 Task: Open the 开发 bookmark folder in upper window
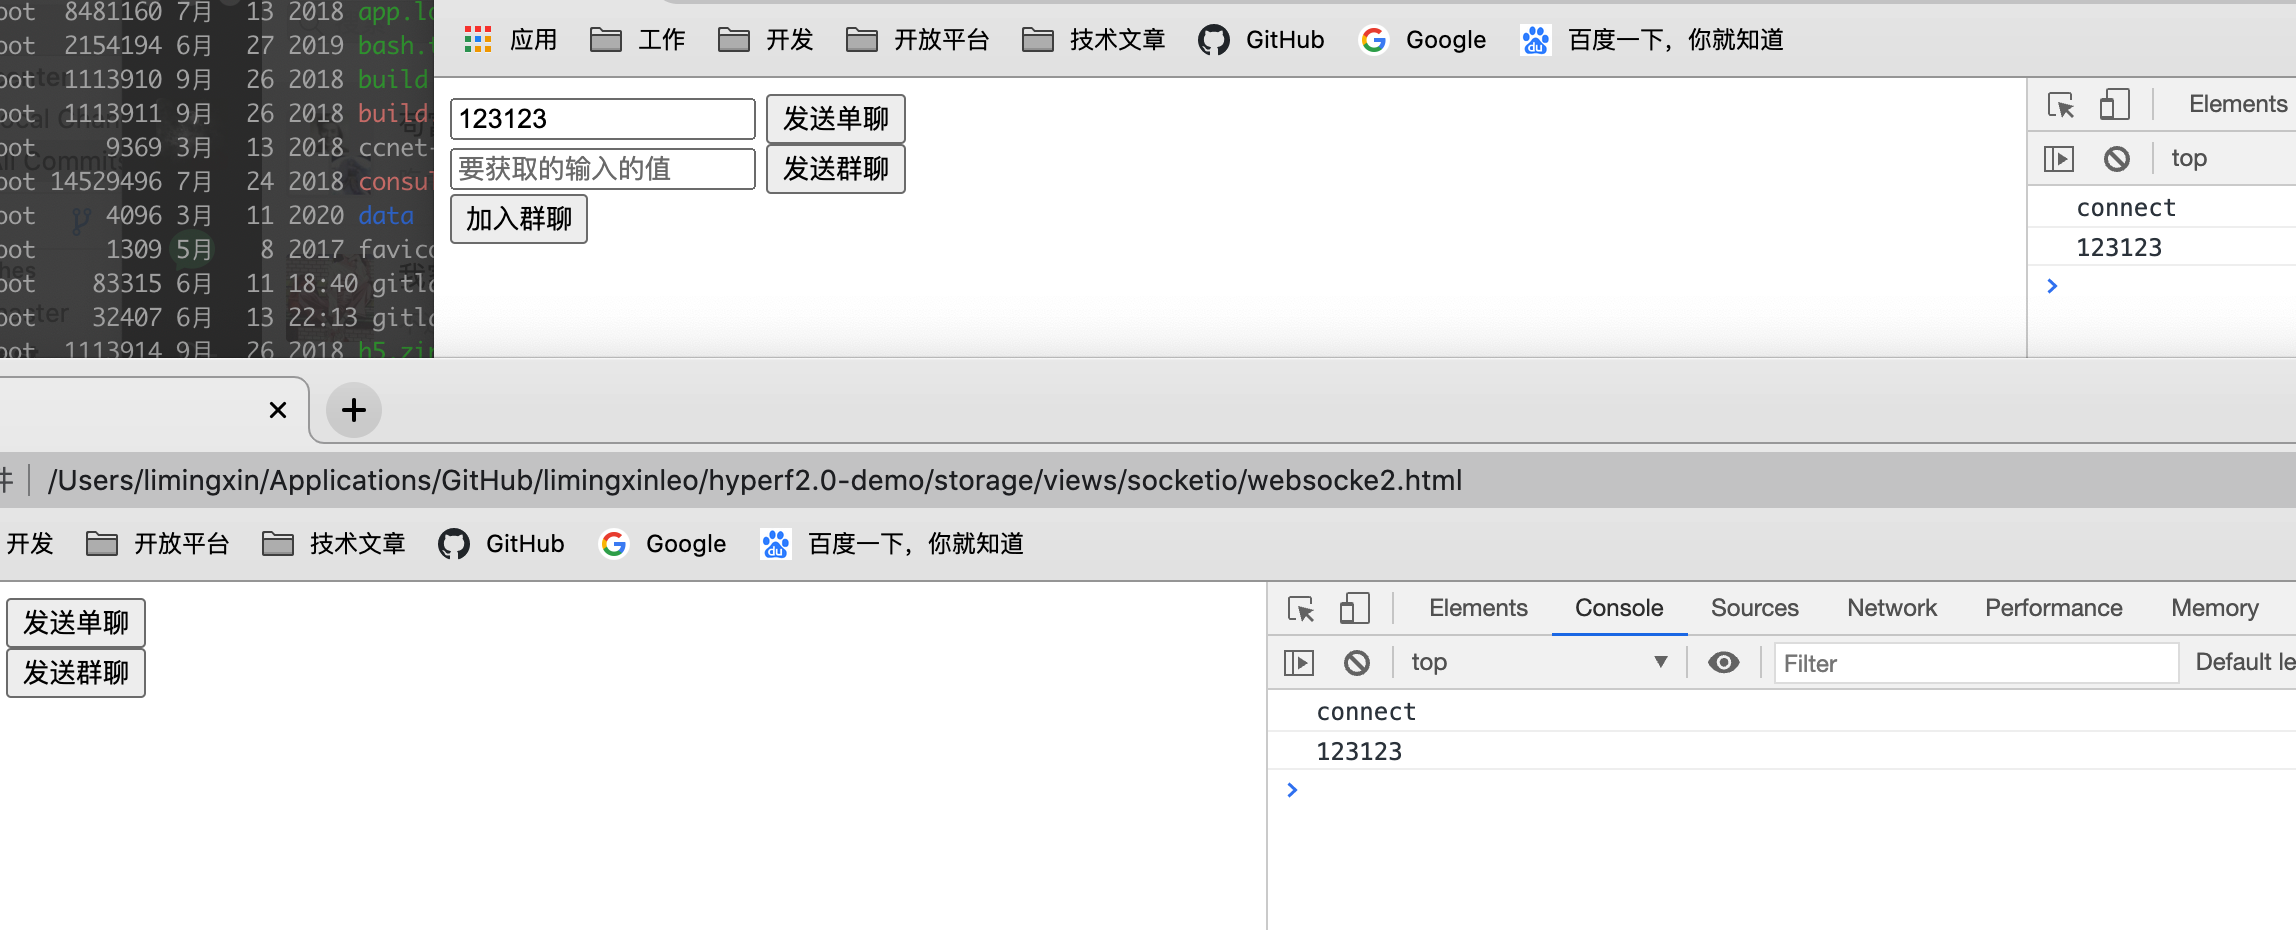pyautogui.click(x=765, y=40)
